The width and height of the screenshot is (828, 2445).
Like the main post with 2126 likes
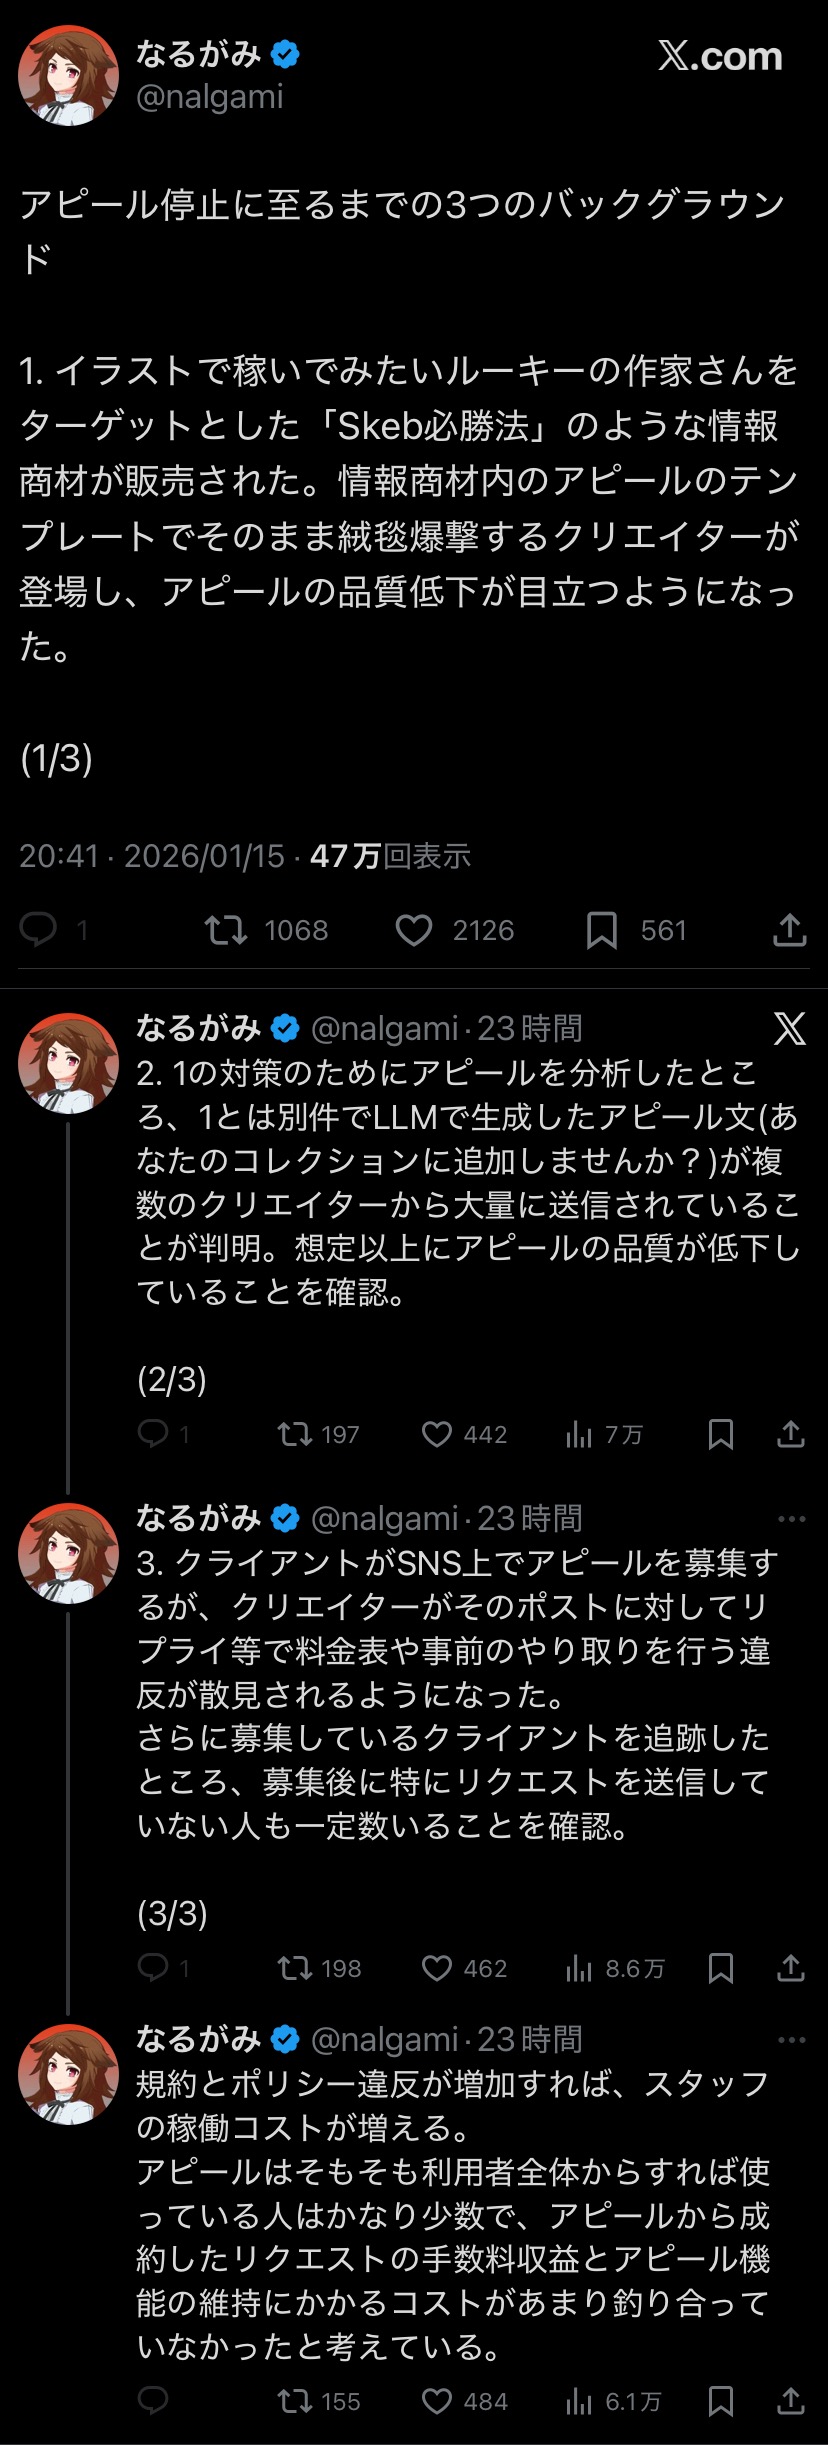[414, 930]
